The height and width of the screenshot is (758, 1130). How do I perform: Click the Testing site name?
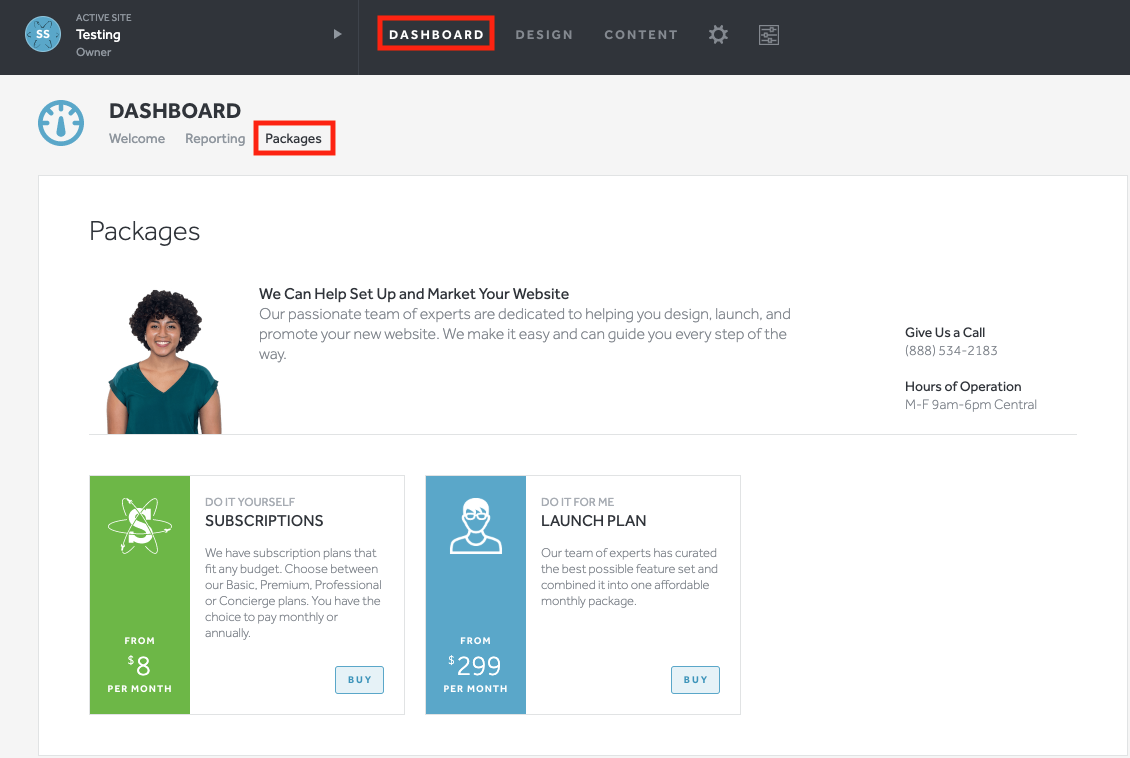click(98, 35)
